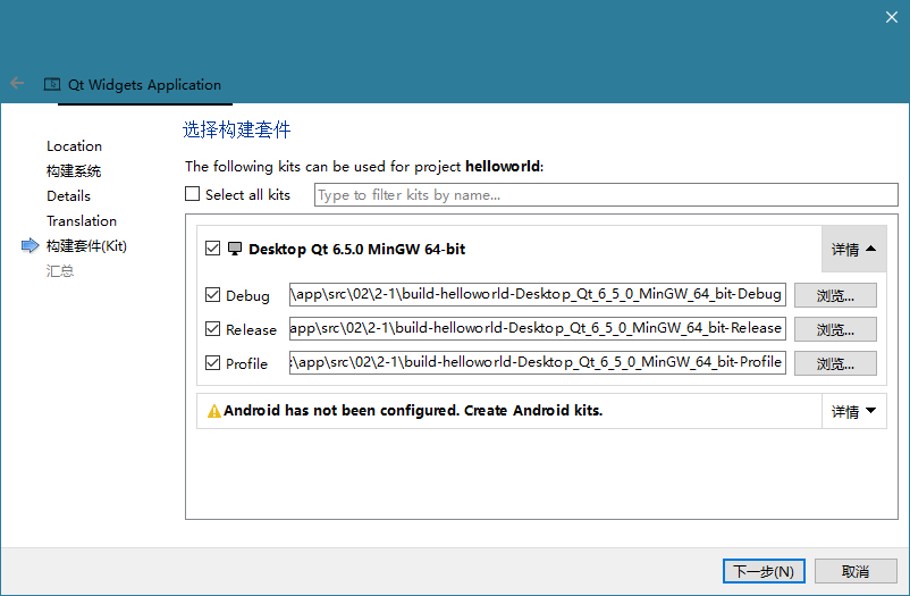This screenshot has height=596, width=911.
Task: Click the Qt Widgets Application title text
Action: (x=145, y=85)
